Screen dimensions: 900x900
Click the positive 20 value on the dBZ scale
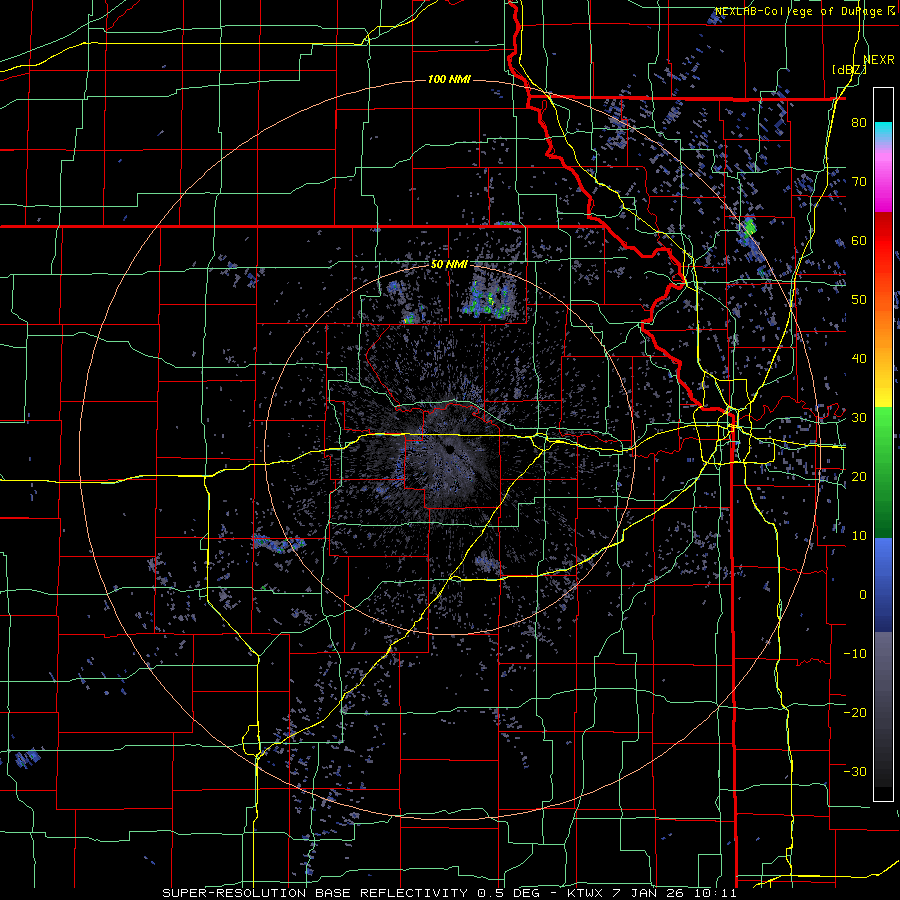coord(859,476)
